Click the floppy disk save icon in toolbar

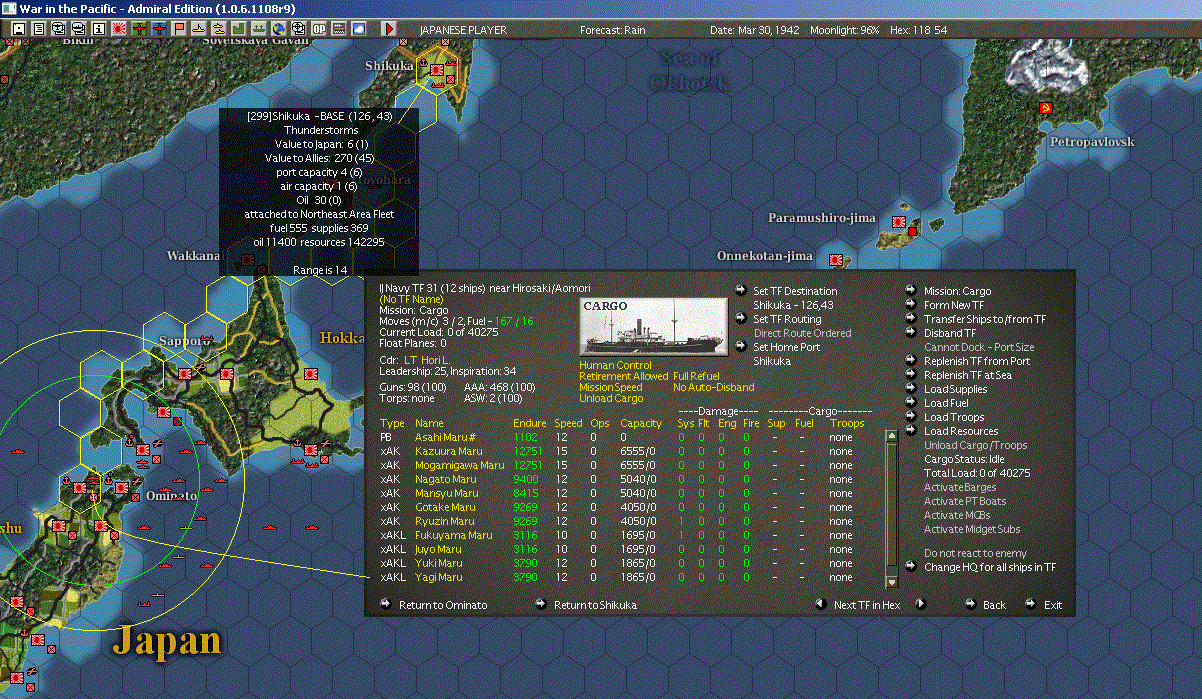point(19,29)
